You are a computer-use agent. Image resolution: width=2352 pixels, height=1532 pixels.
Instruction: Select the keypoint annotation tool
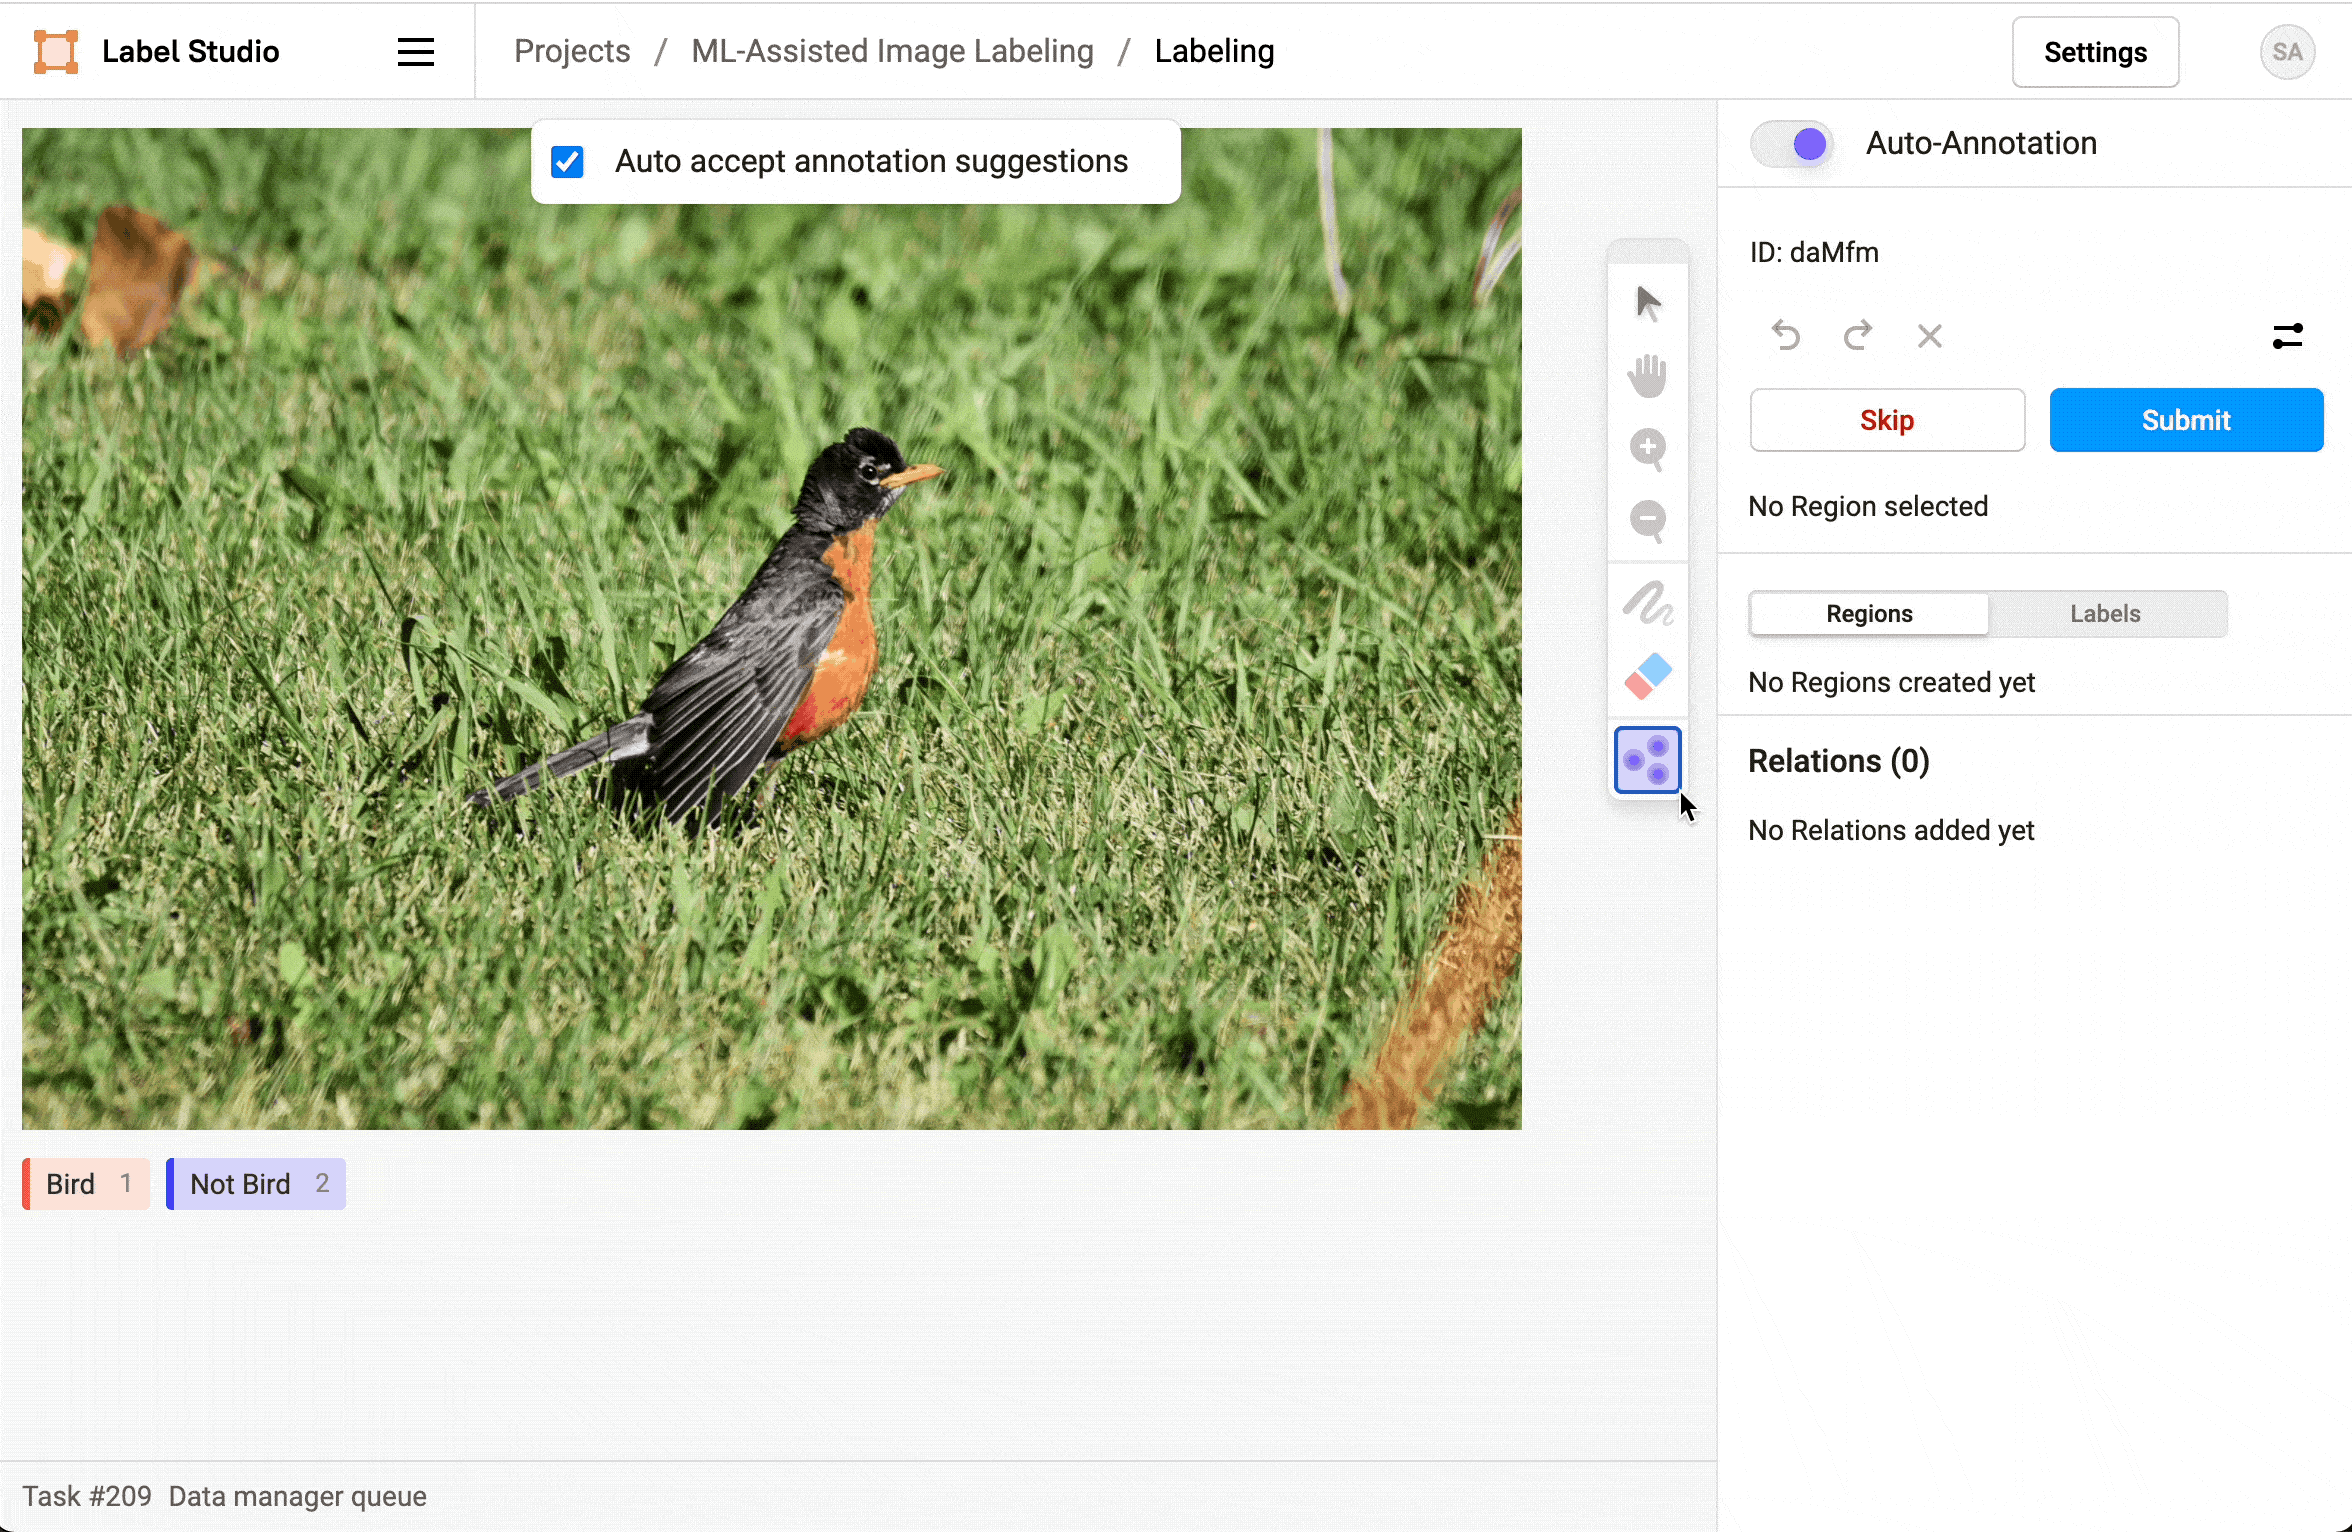(1647, 759)
